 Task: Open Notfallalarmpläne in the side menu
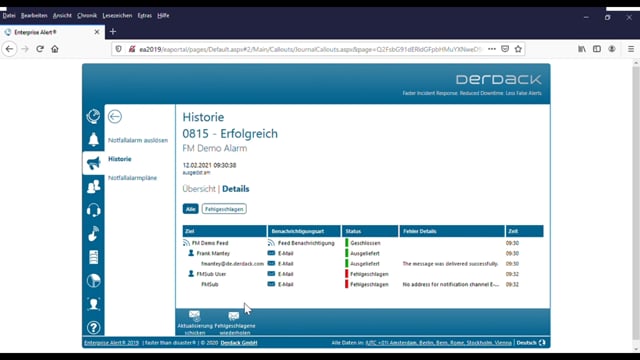click(132, 178)
